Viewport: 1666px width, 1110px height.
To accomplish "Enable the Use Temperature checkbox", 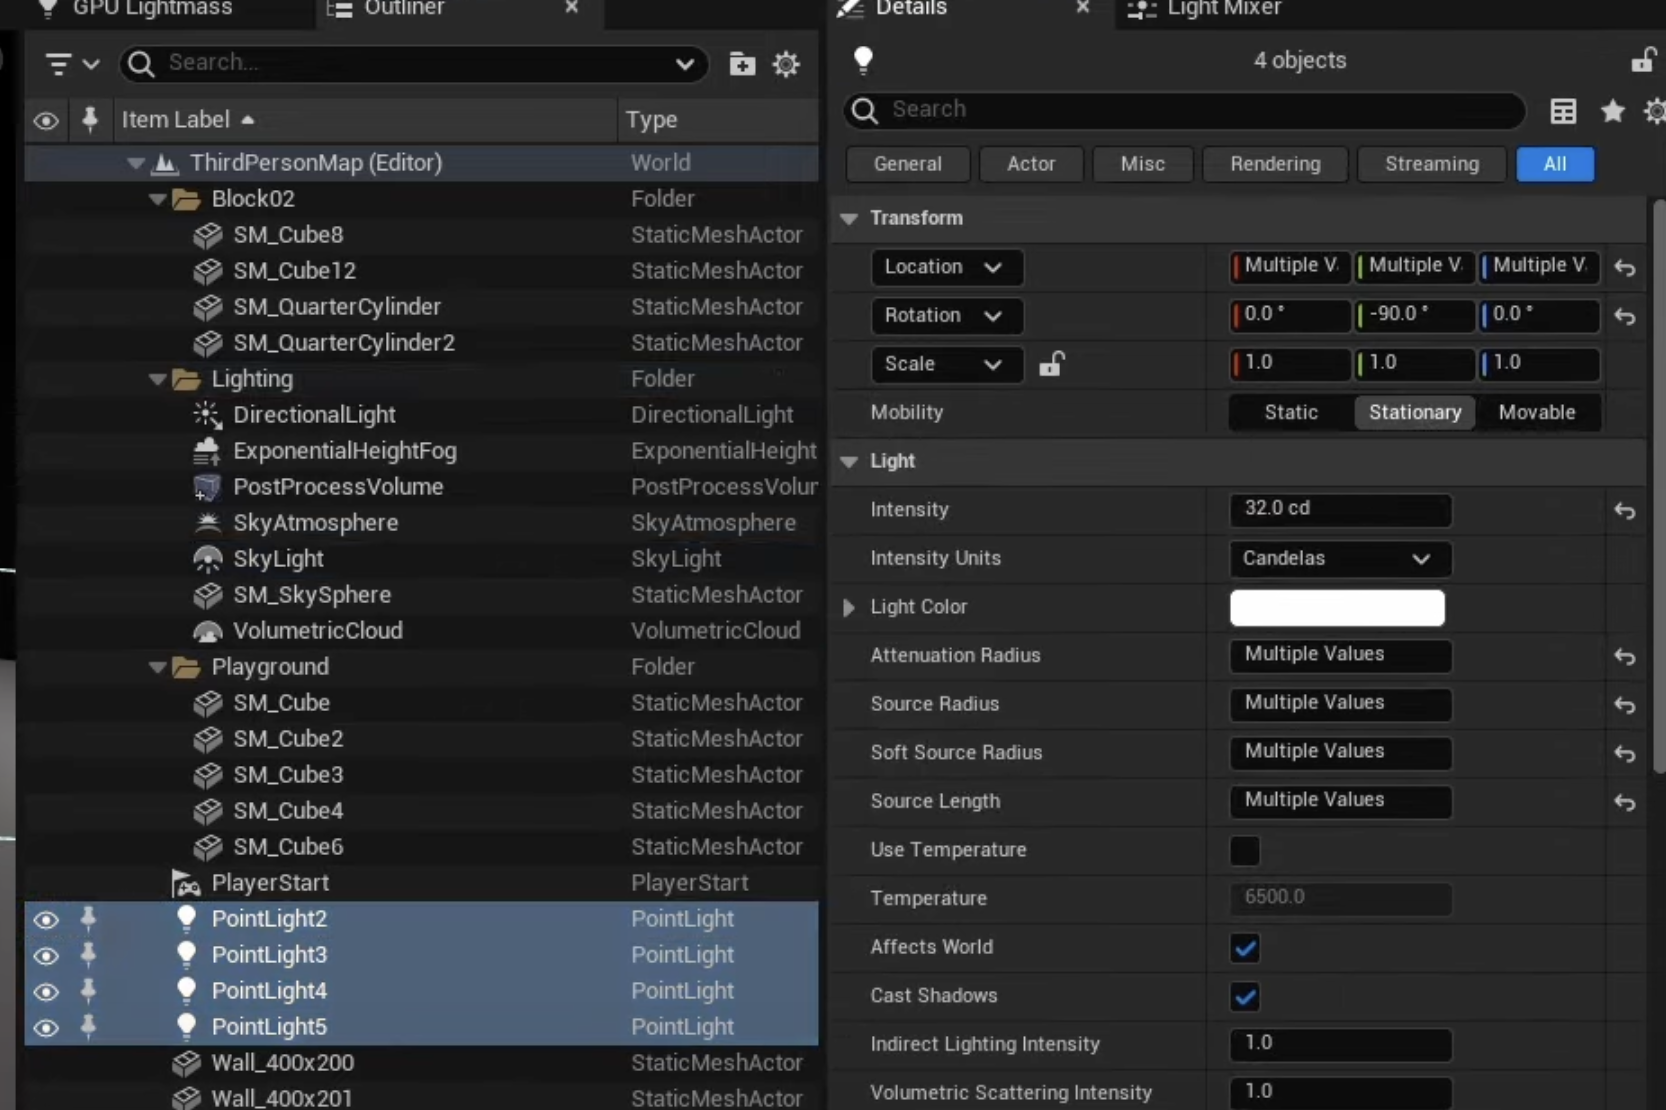I will (x=1245, y=850).
